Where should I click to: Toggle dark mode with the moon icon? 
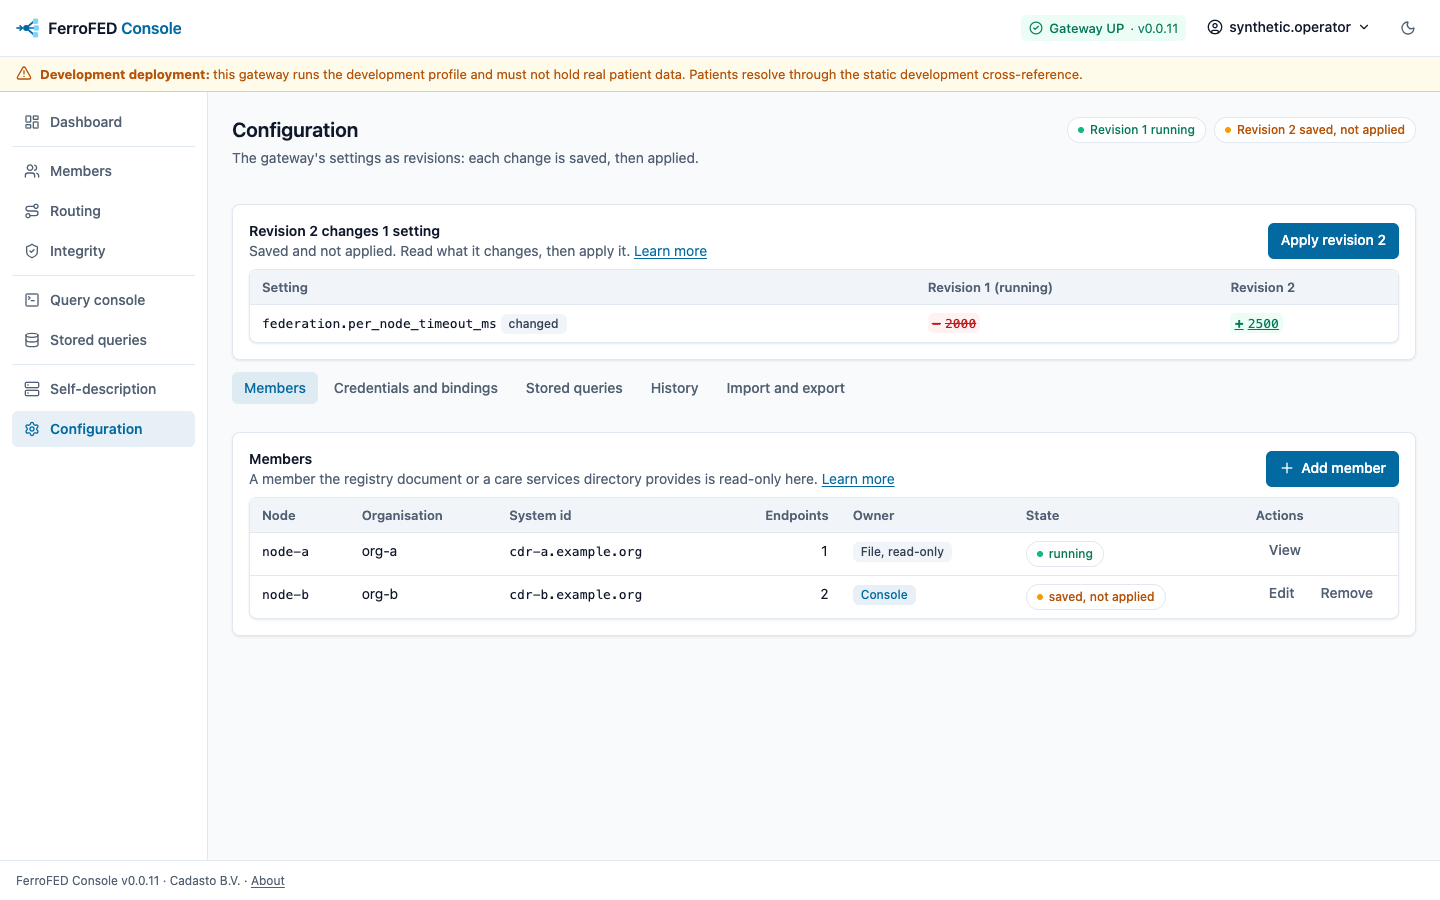click(1408, 28)
